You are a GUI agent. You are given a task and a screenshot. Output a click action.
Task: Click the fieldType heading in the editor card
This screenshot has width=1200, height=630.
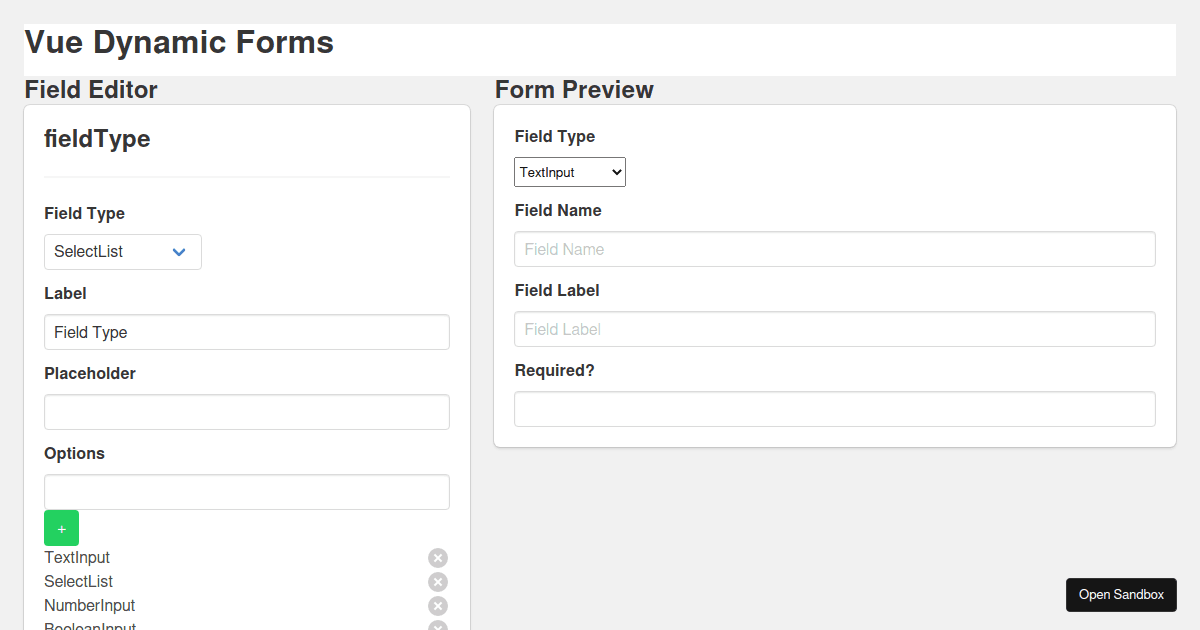[97, 138]
